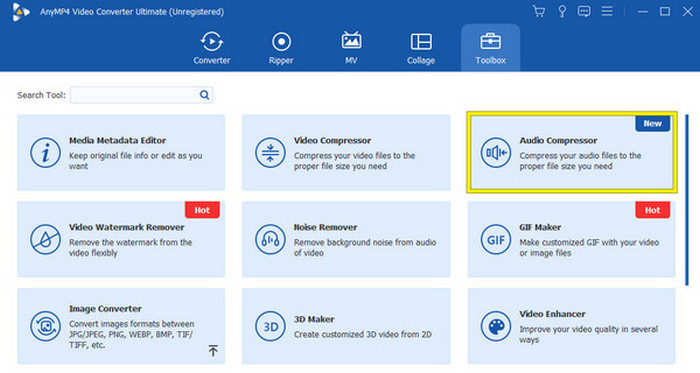Image resolution: width=700 pixels, height=373 pixels.
Task: Click "Keep original file info" description
Action: point(135,161)
